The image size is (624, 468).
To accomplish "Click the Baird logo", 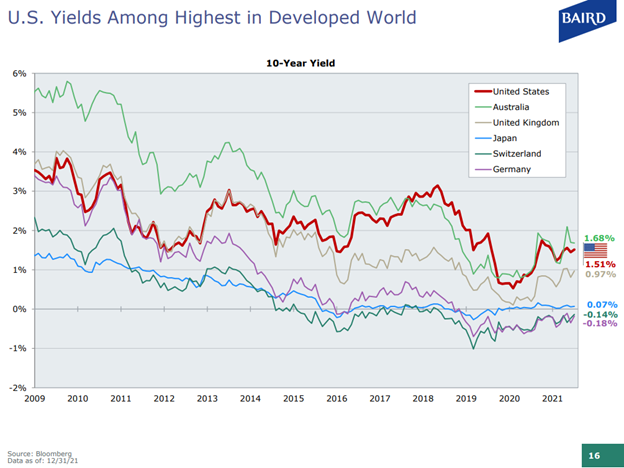I will click(x=587, y=20).
